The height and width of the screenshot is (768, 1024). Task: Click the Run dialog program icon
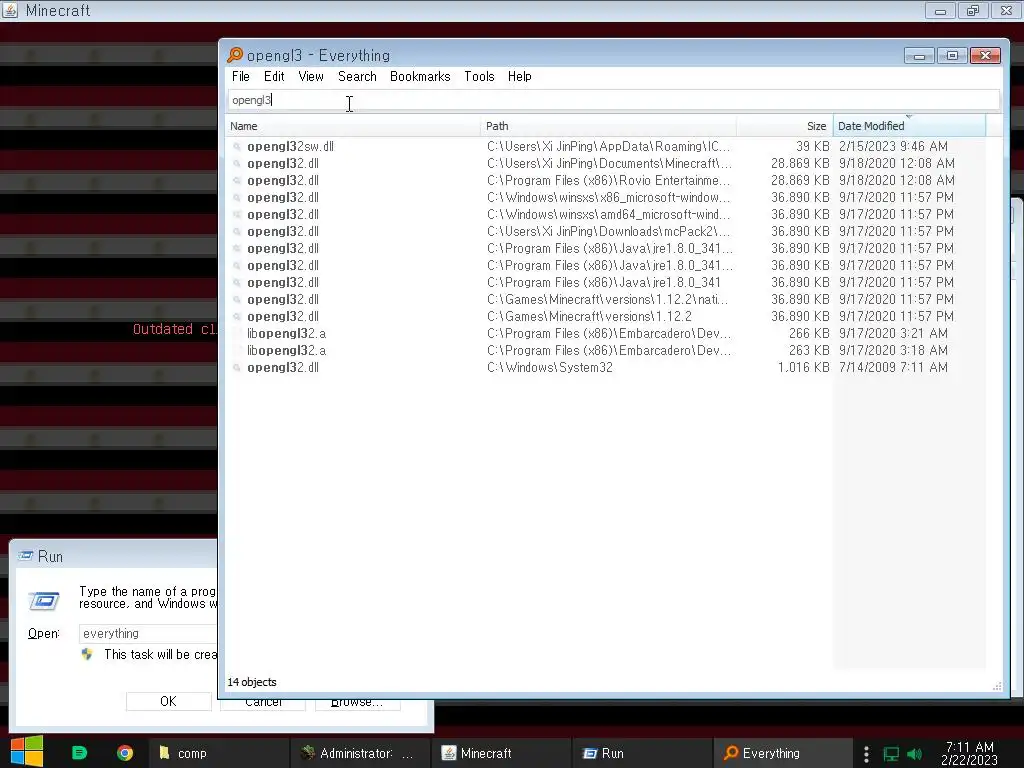tap(44, 600)
